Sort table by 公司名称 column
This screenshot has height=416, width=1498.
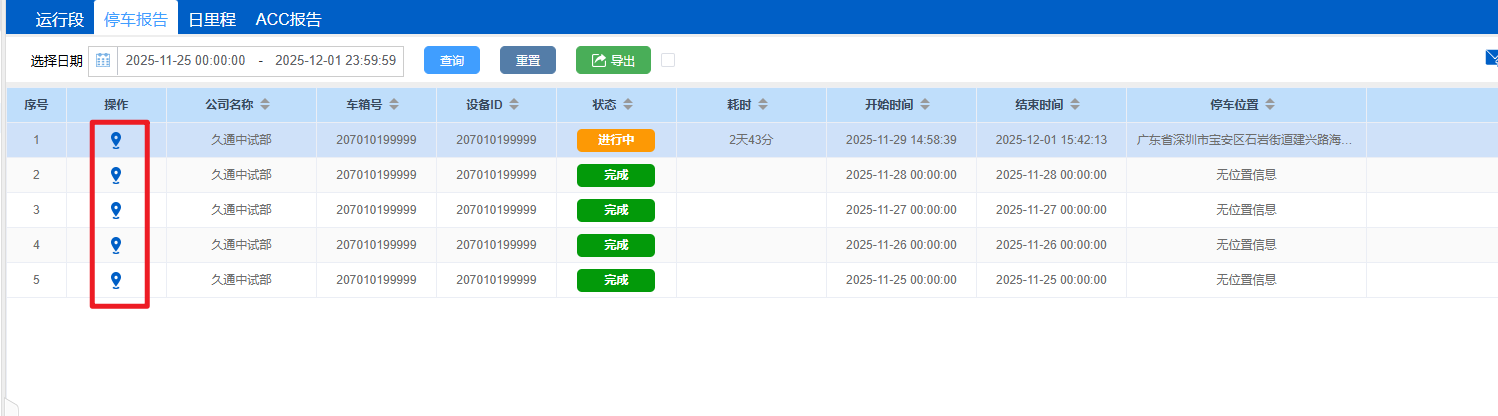pyautogui.click(x=265, y=105)
